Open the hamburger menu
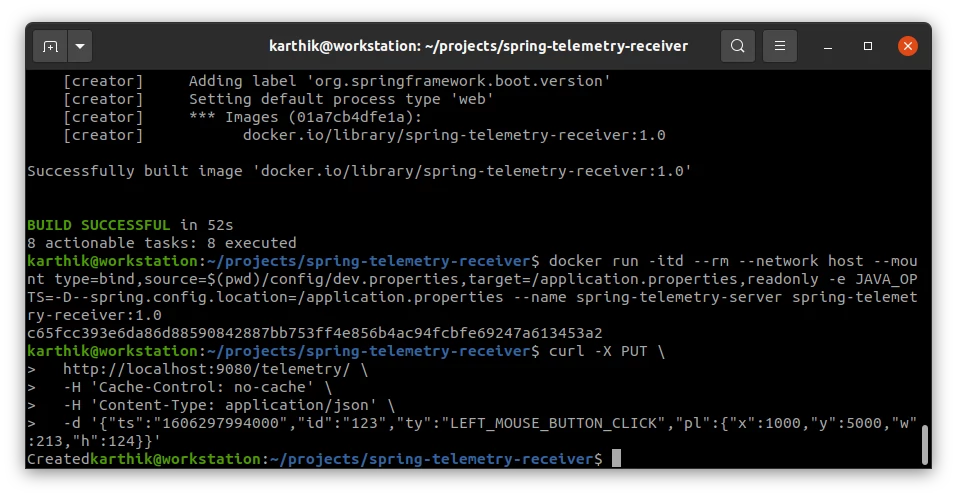The height and width of the screenshot is (497, 957). (x=779, y=46)
